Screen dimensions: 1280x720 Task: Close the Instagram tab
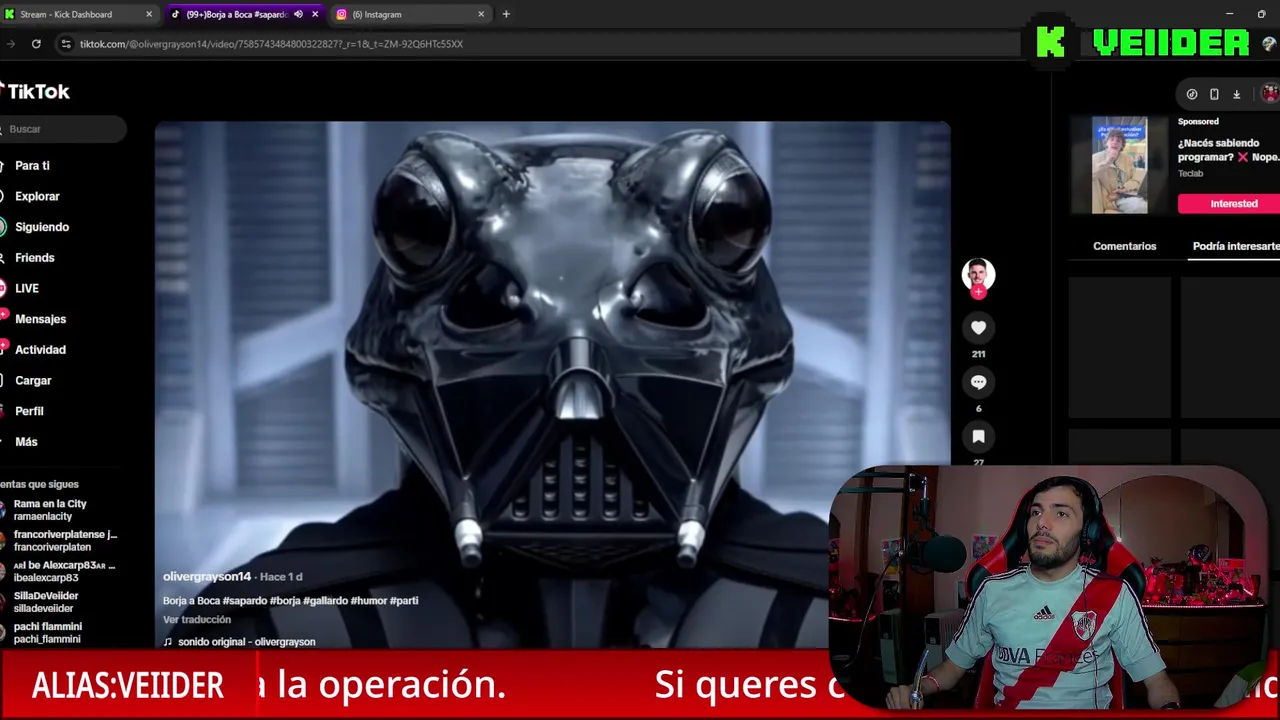click(481, 14)
